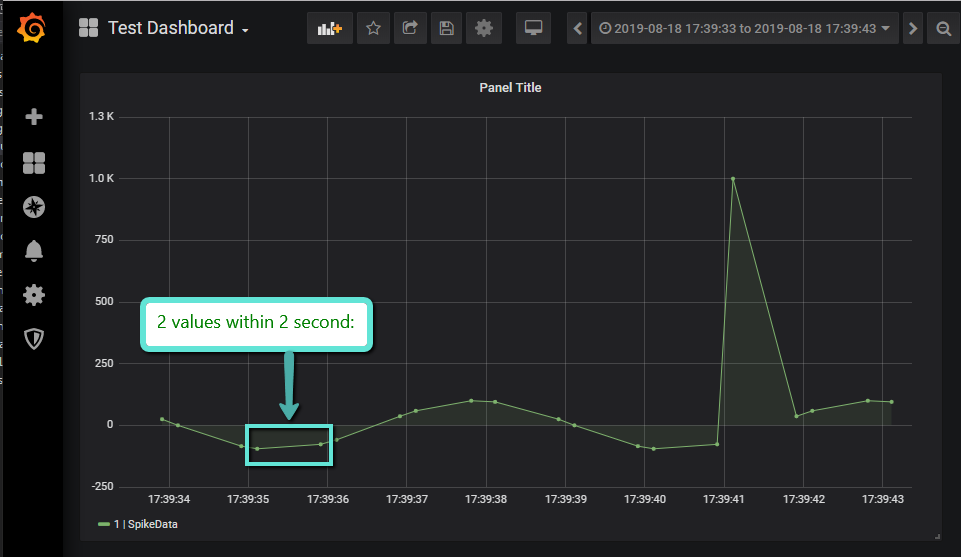Image resolution: width=961 pixels, height=557 pixels.
Task: Share the dashboard using share icon
Action: click(x=409, y=29)
